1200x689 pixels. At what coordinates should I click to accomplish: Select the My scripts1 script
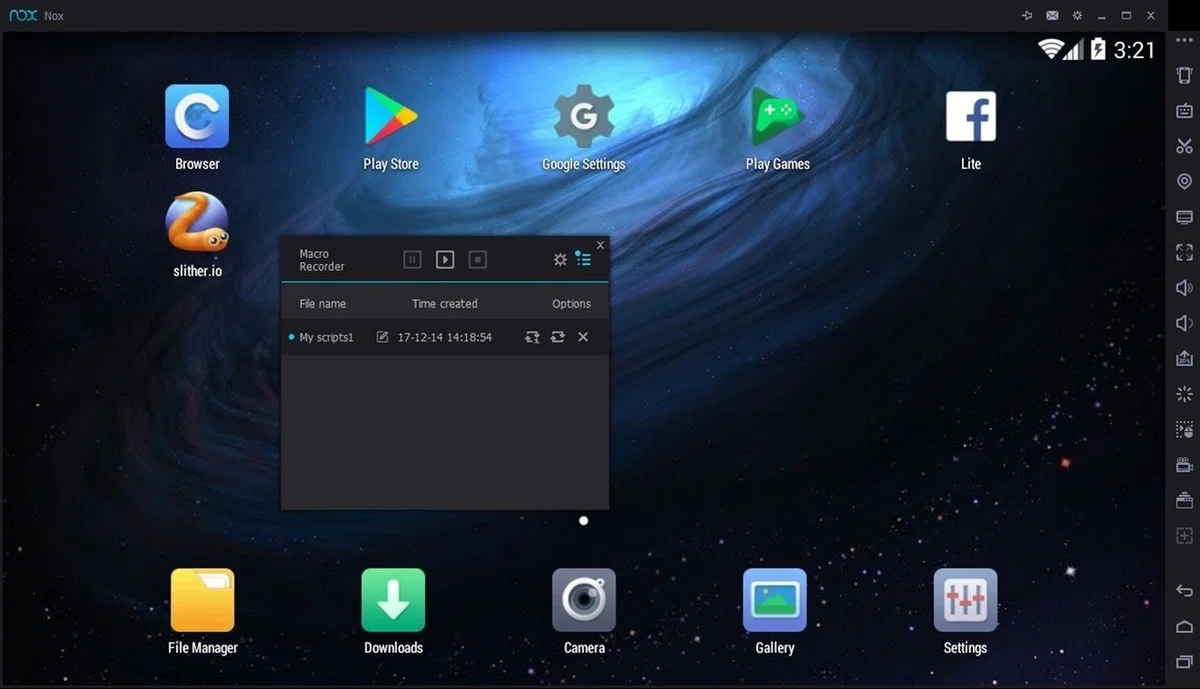pyautogui.click(x=326, y=338)
